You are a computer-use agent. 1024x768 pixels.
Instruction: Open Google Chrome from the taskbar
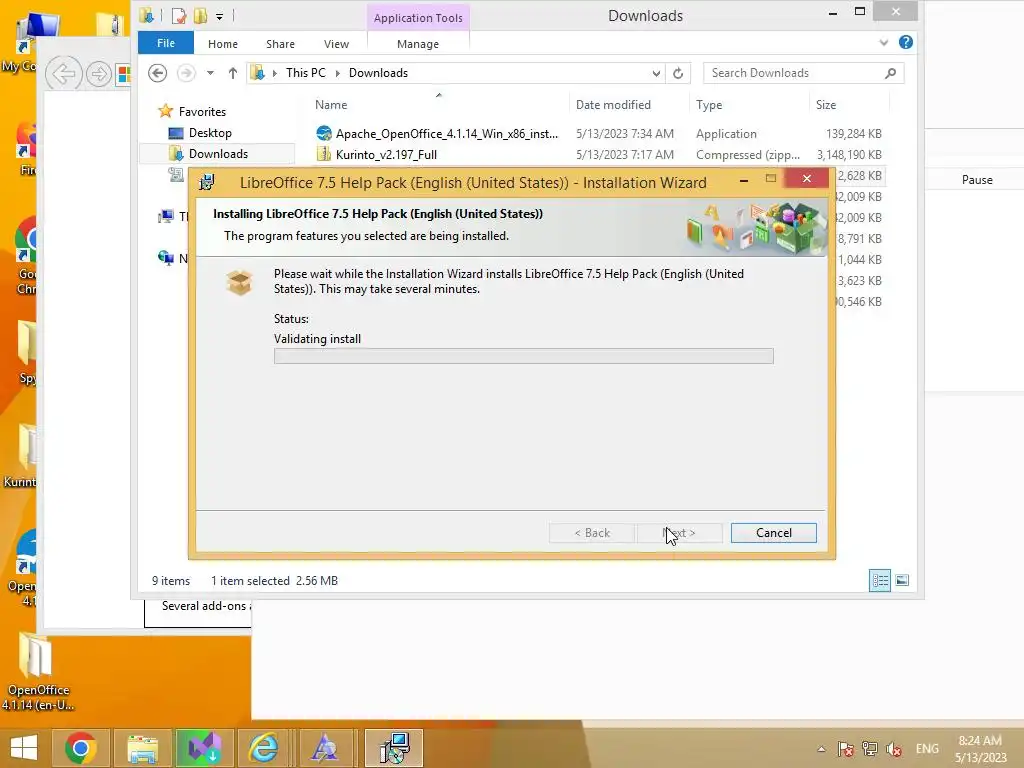[x=80, y=748]
